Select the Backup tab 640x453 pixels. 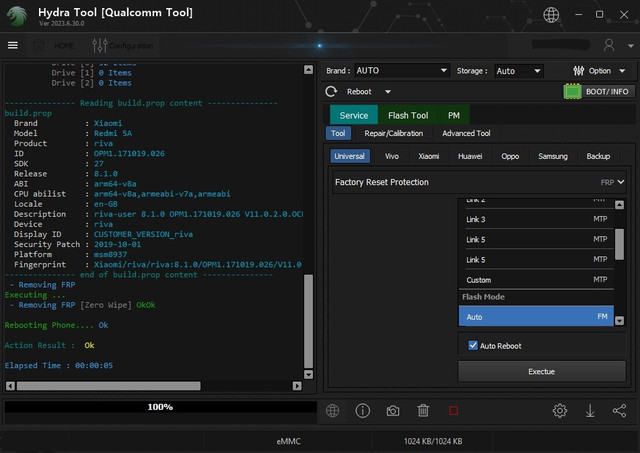pos(598,156)
